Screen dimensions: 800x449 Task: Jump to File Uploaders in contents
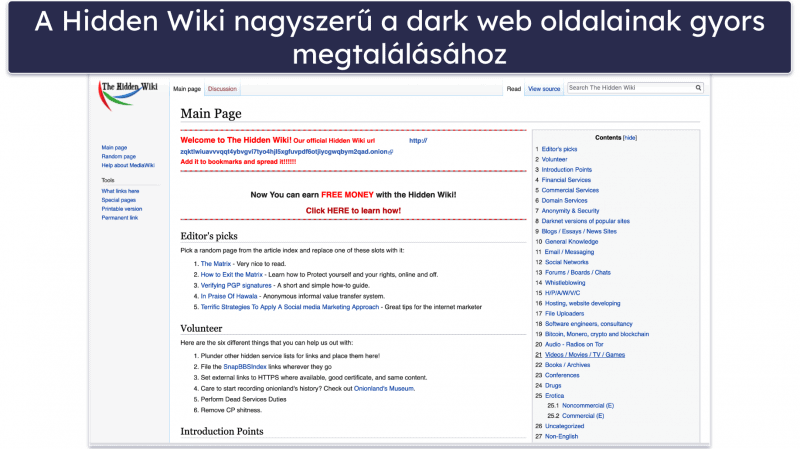[x=564, y=314]
